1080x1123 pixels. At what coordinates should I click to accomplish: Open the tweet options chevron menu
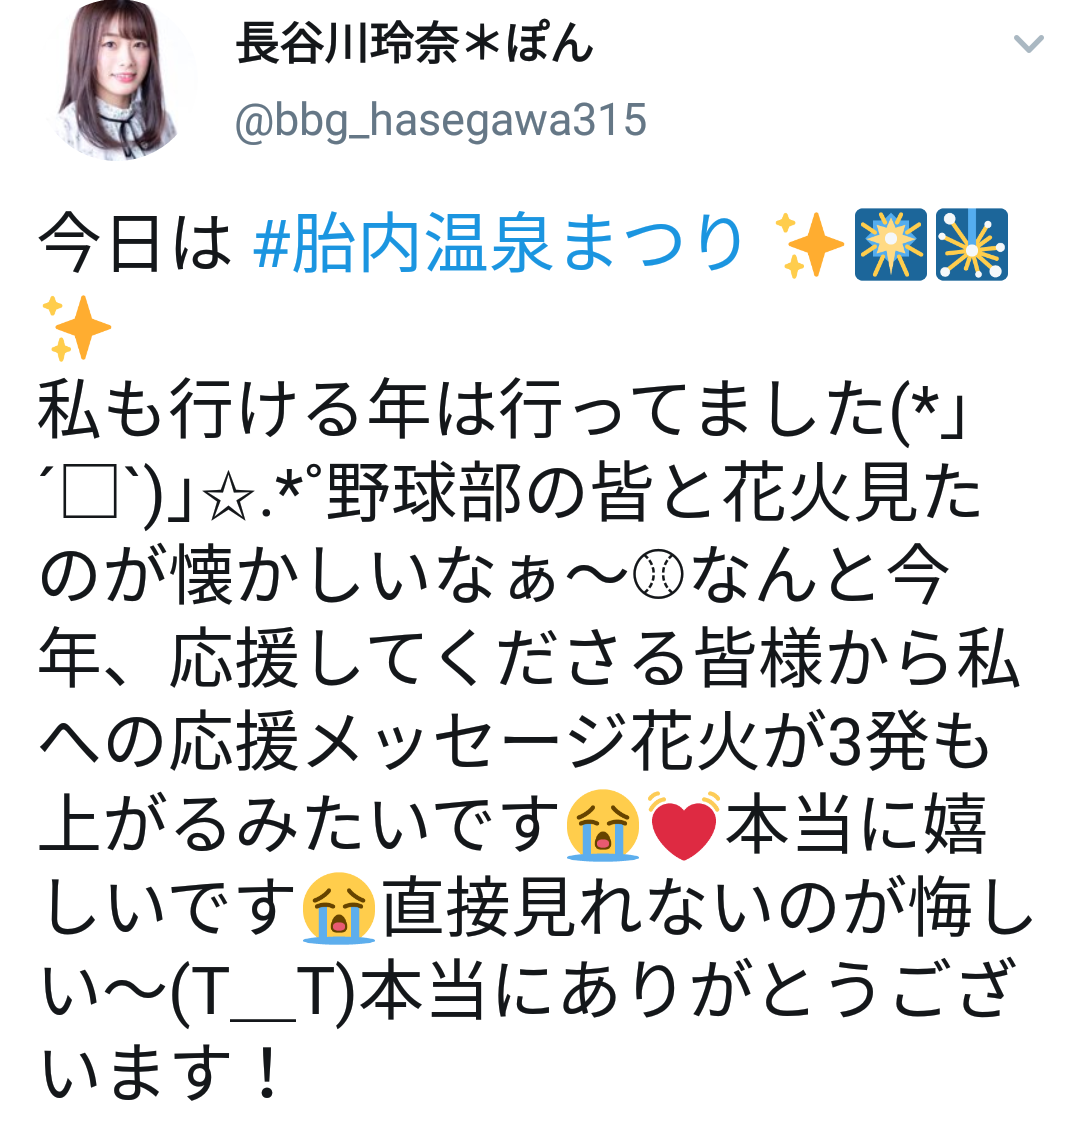pyautogui.click(x=1028, y=44)
